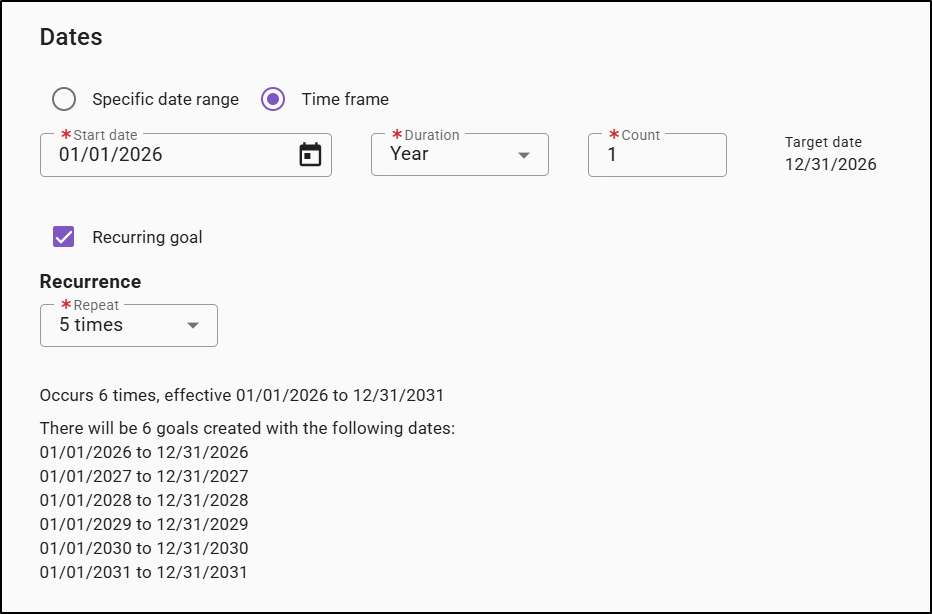Click the red asterisk beside Duration
The width and height of the screenshot is (932, 614).
[395, 134]
